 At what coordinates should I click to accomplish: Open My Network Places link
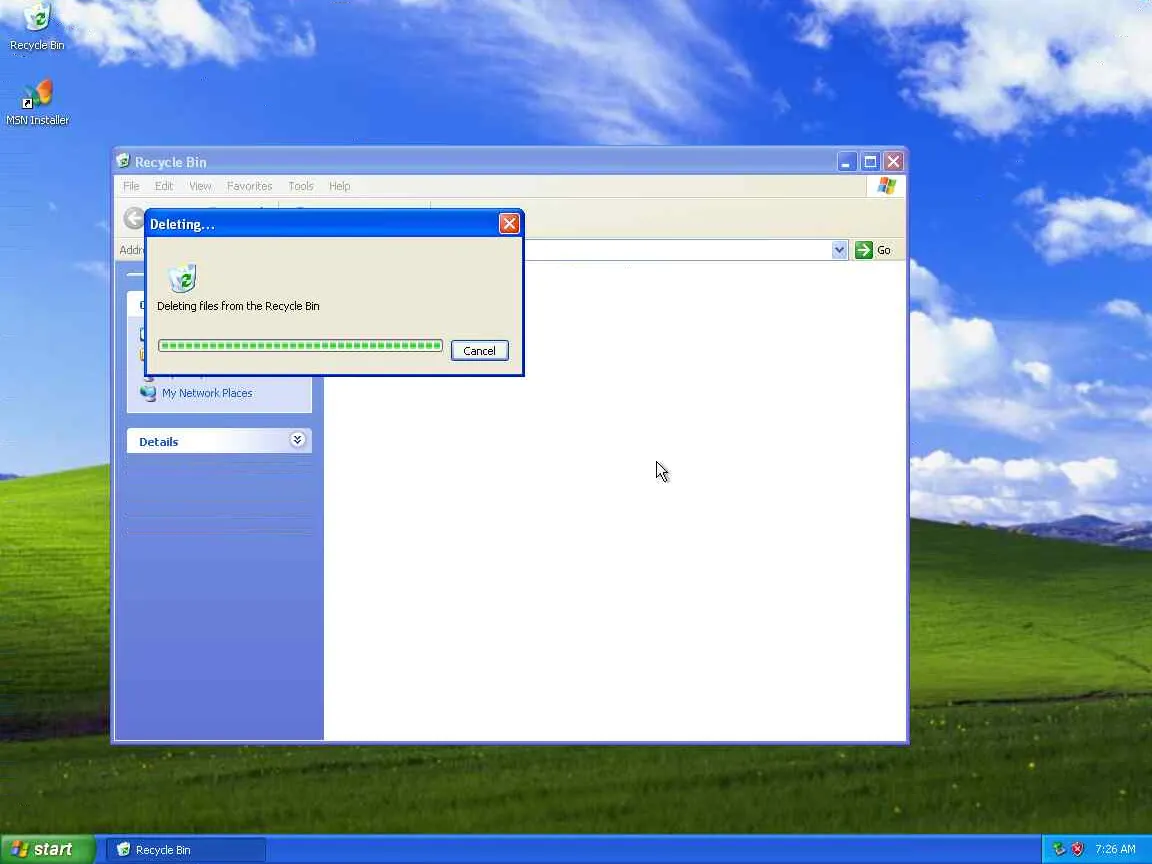tap(207, 393)
